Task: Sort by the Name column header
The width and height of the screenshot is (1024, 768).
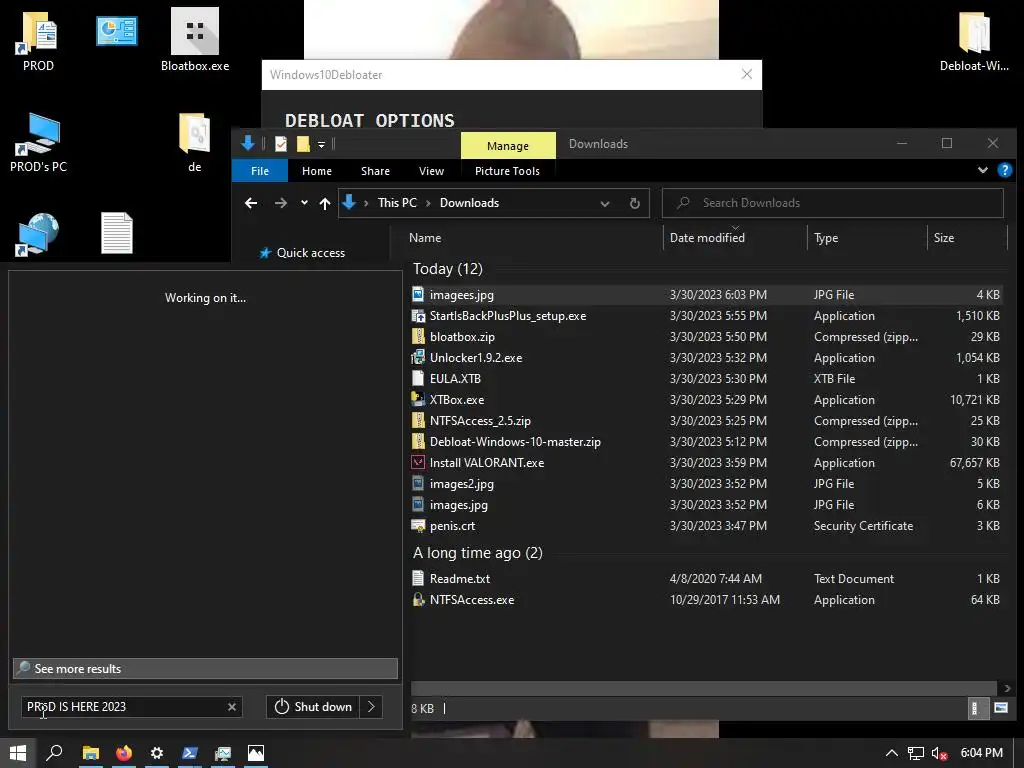Action: [425, 238]
